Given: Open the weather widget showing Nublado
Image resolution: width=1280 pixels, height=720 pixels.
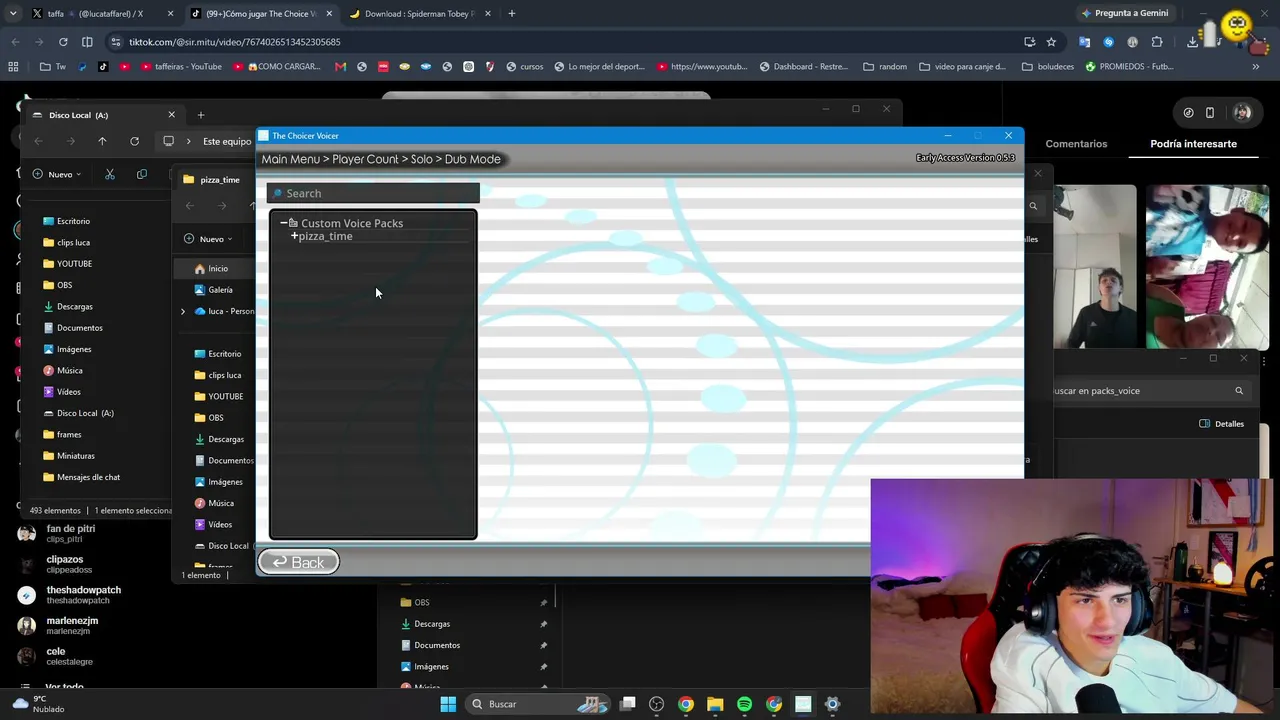Looking at the screenshot, I should click(40, 704).
